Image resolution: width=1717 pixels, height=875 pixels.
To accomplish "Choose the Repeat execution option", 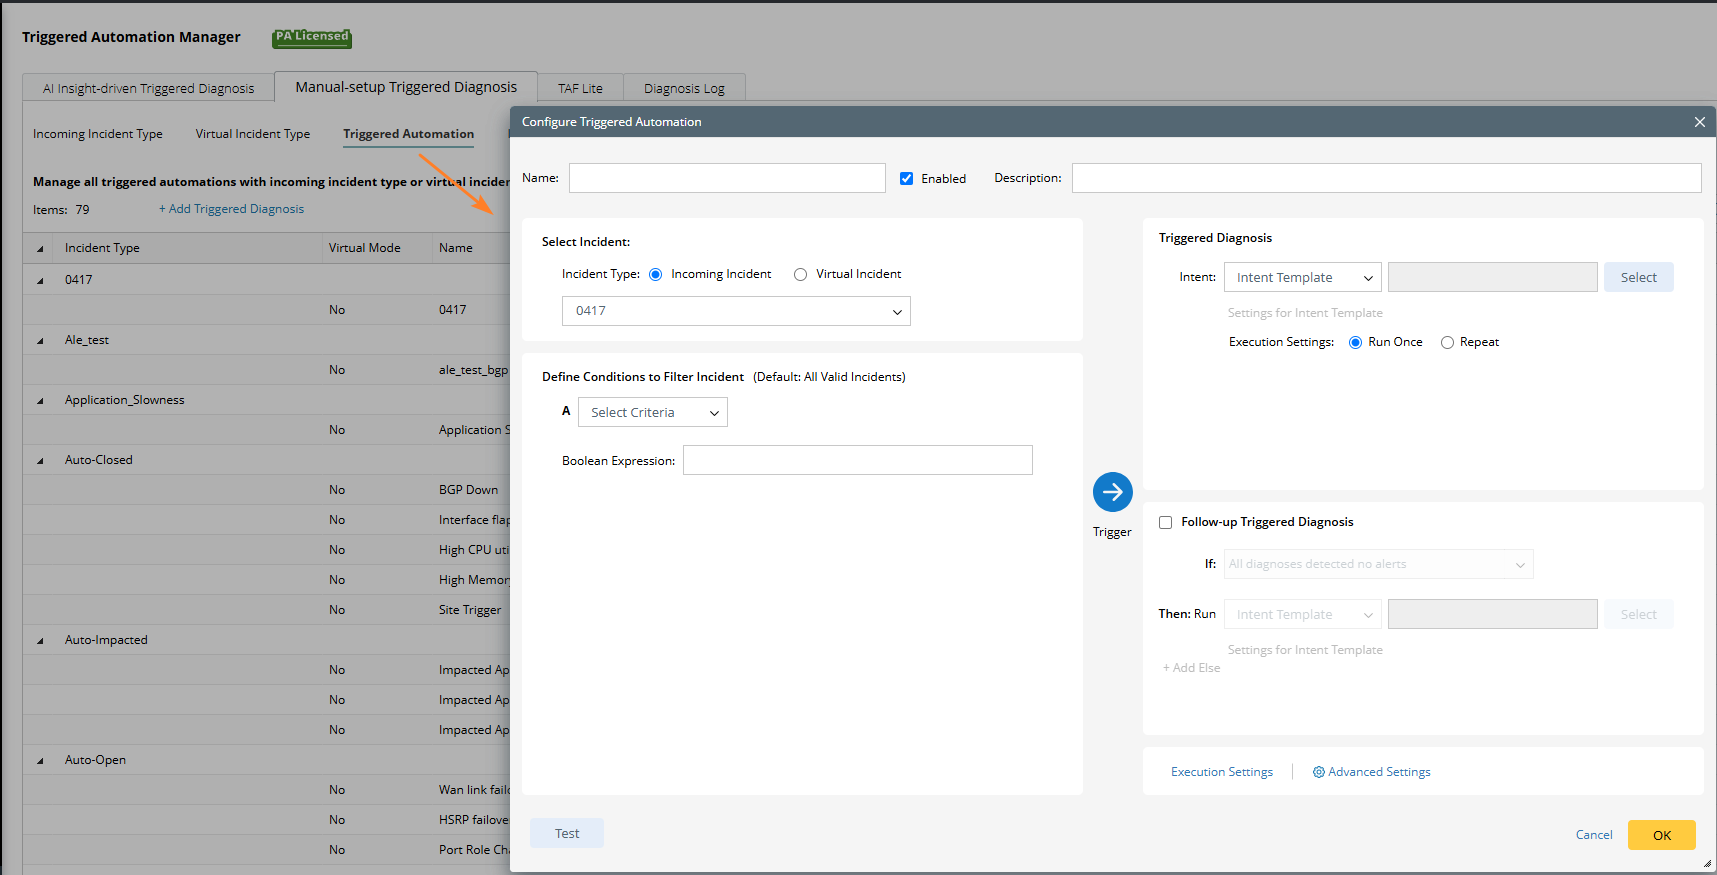I will point(1447,343).
